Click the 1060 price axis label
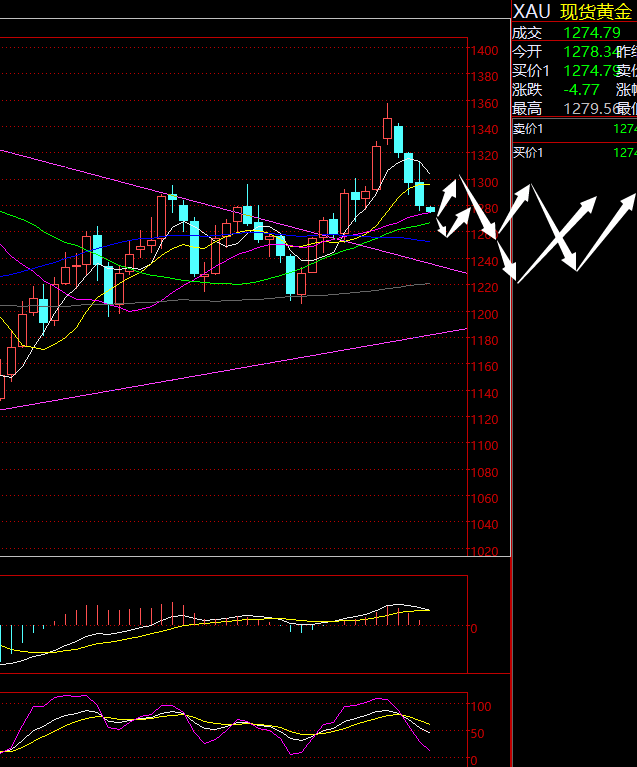Image resolution: width=637 pixels, height=767 pixels. click(x=484, y=498)
